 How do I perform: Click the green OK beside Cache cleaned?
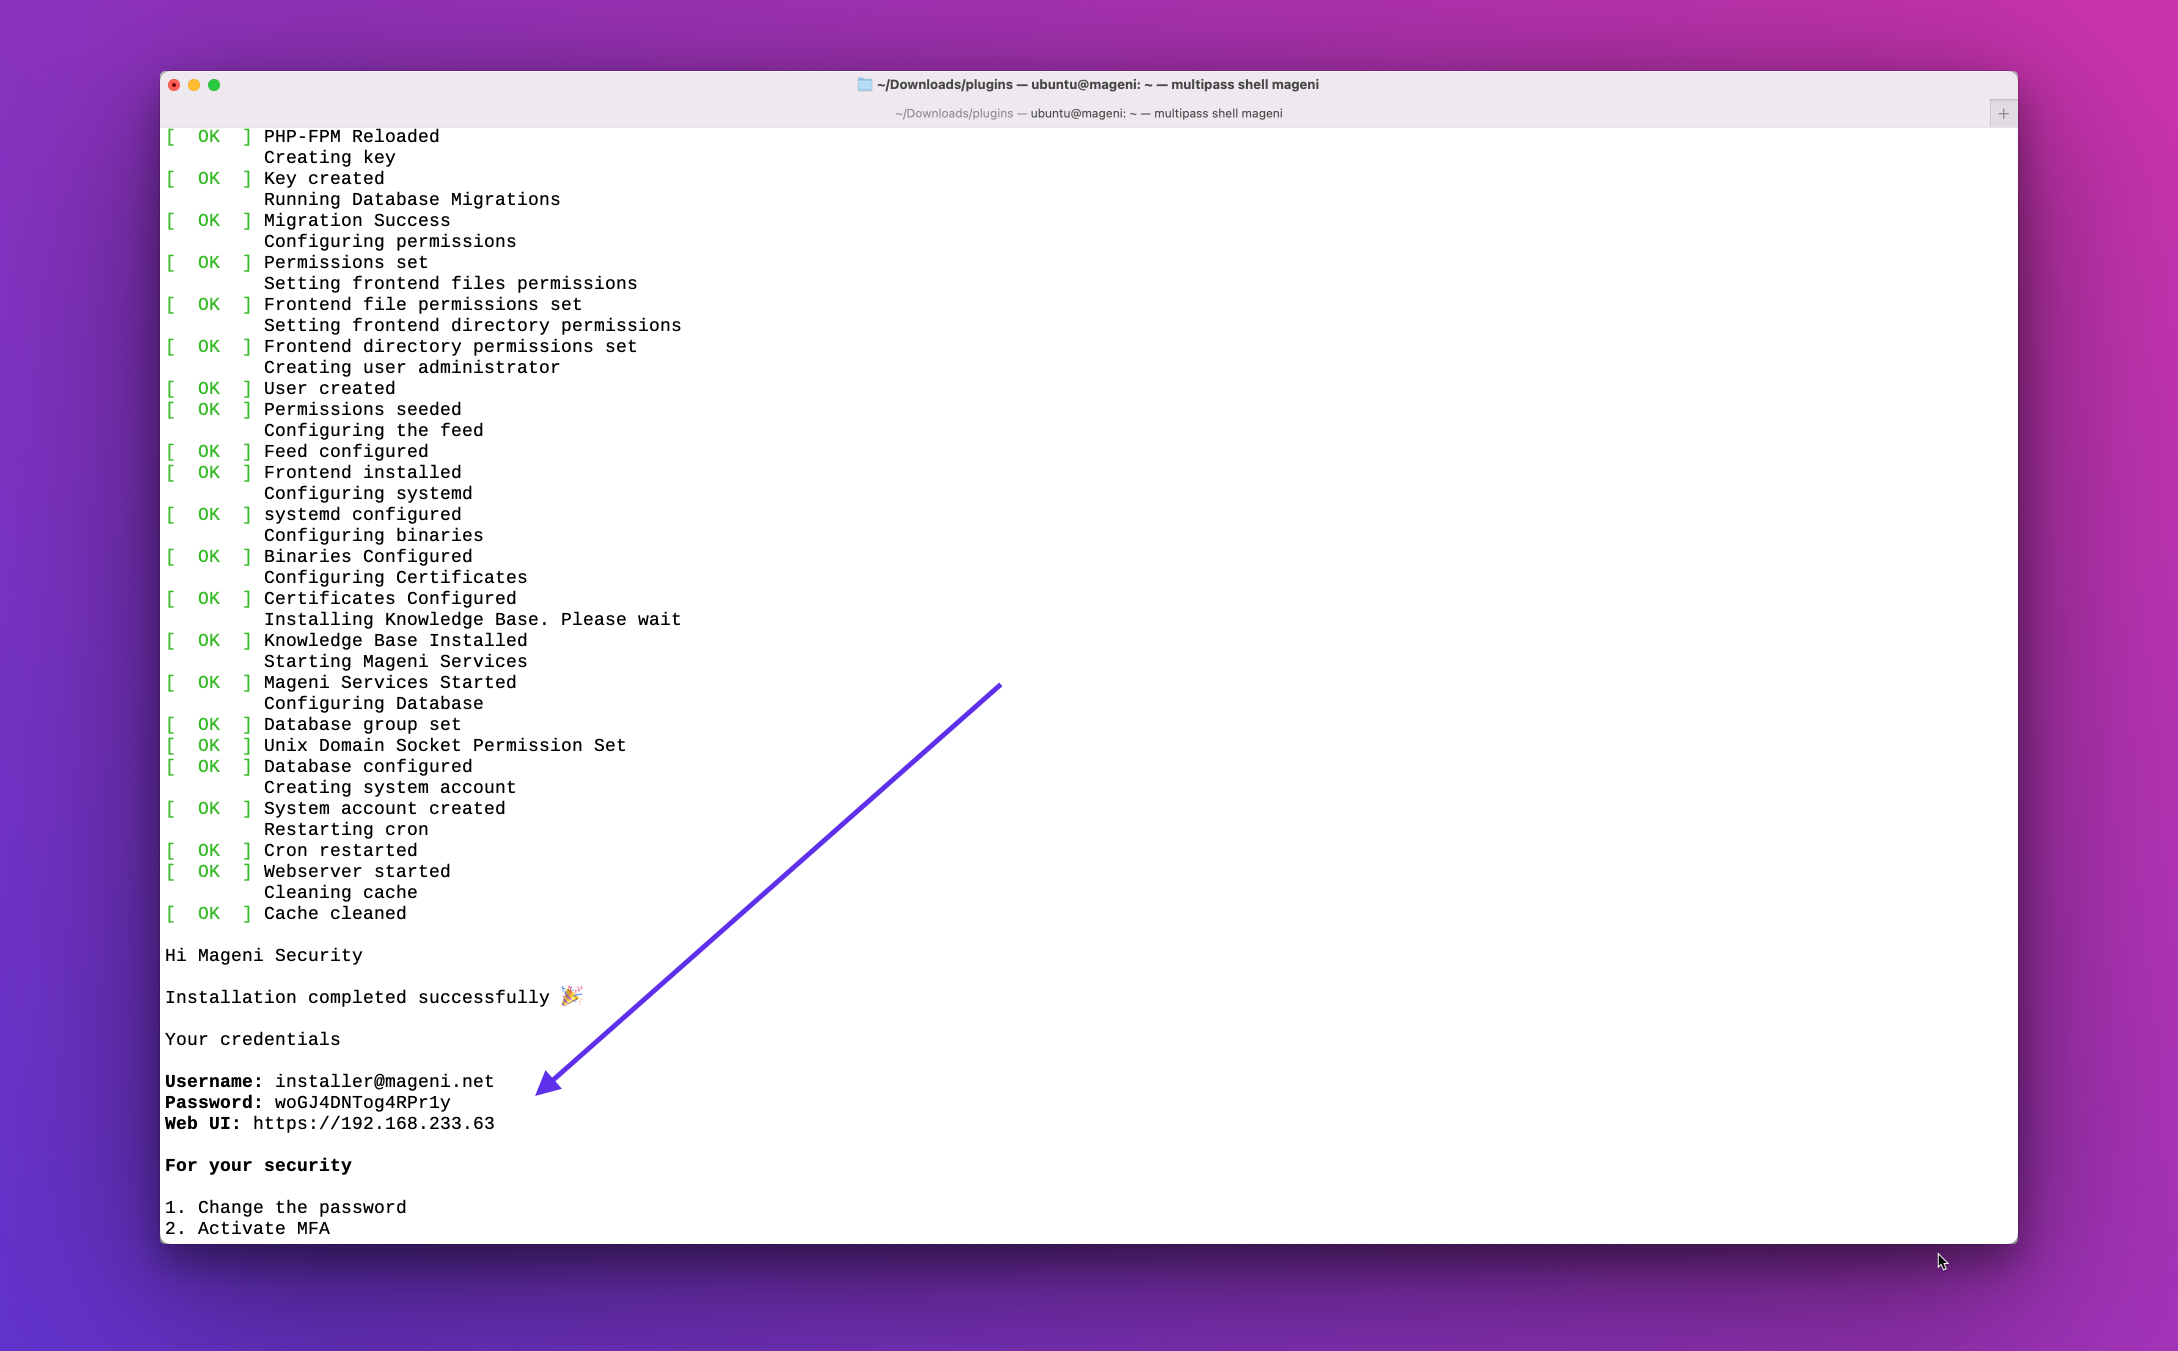tap(208, 914)
